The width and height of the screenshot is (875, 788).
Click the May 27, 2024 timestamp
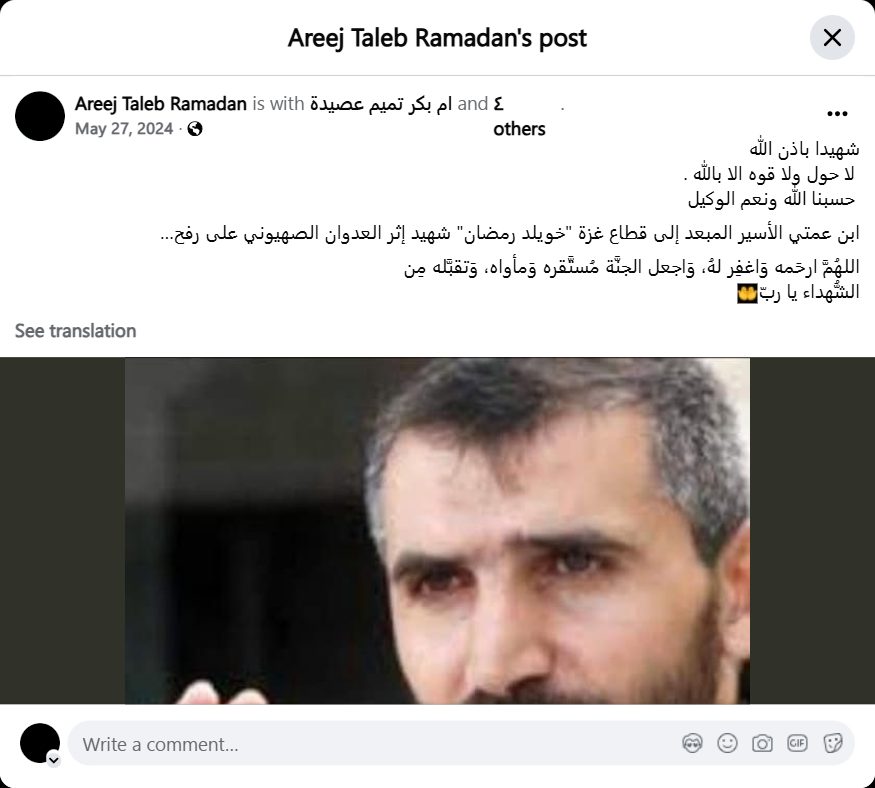(x=124, y=129)
